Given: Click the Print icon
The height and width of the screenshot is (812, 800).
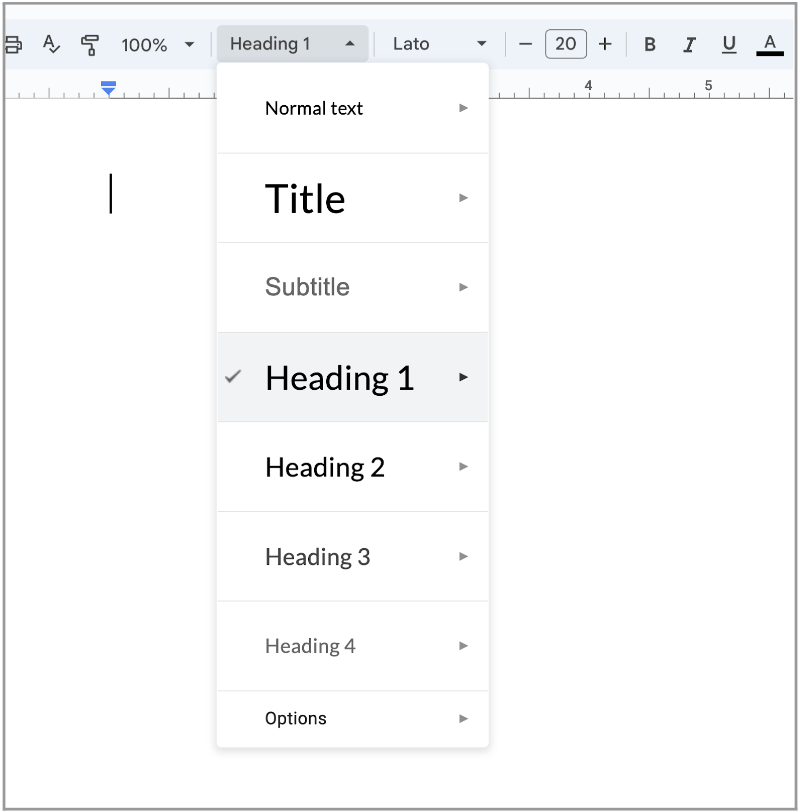Looking at the screenshot, I should [13, 44].
